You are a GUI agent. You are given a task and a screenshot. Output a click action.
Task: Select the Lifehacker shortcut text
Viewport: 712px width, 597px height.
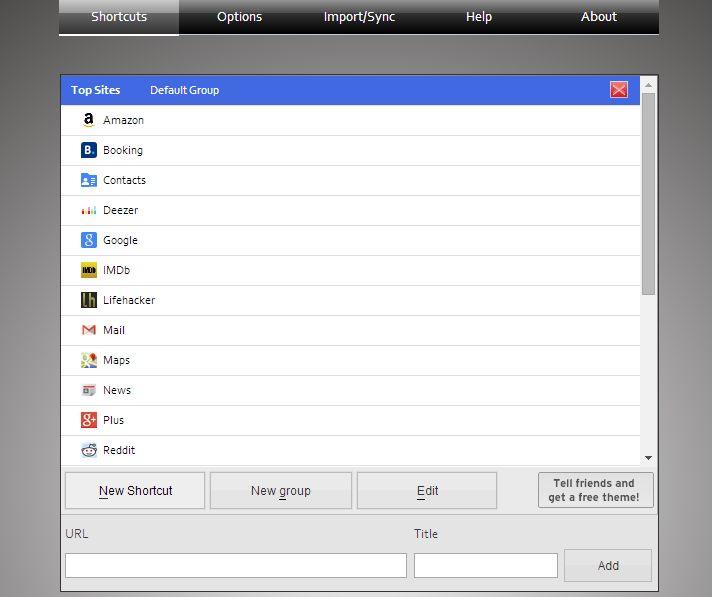129,300
